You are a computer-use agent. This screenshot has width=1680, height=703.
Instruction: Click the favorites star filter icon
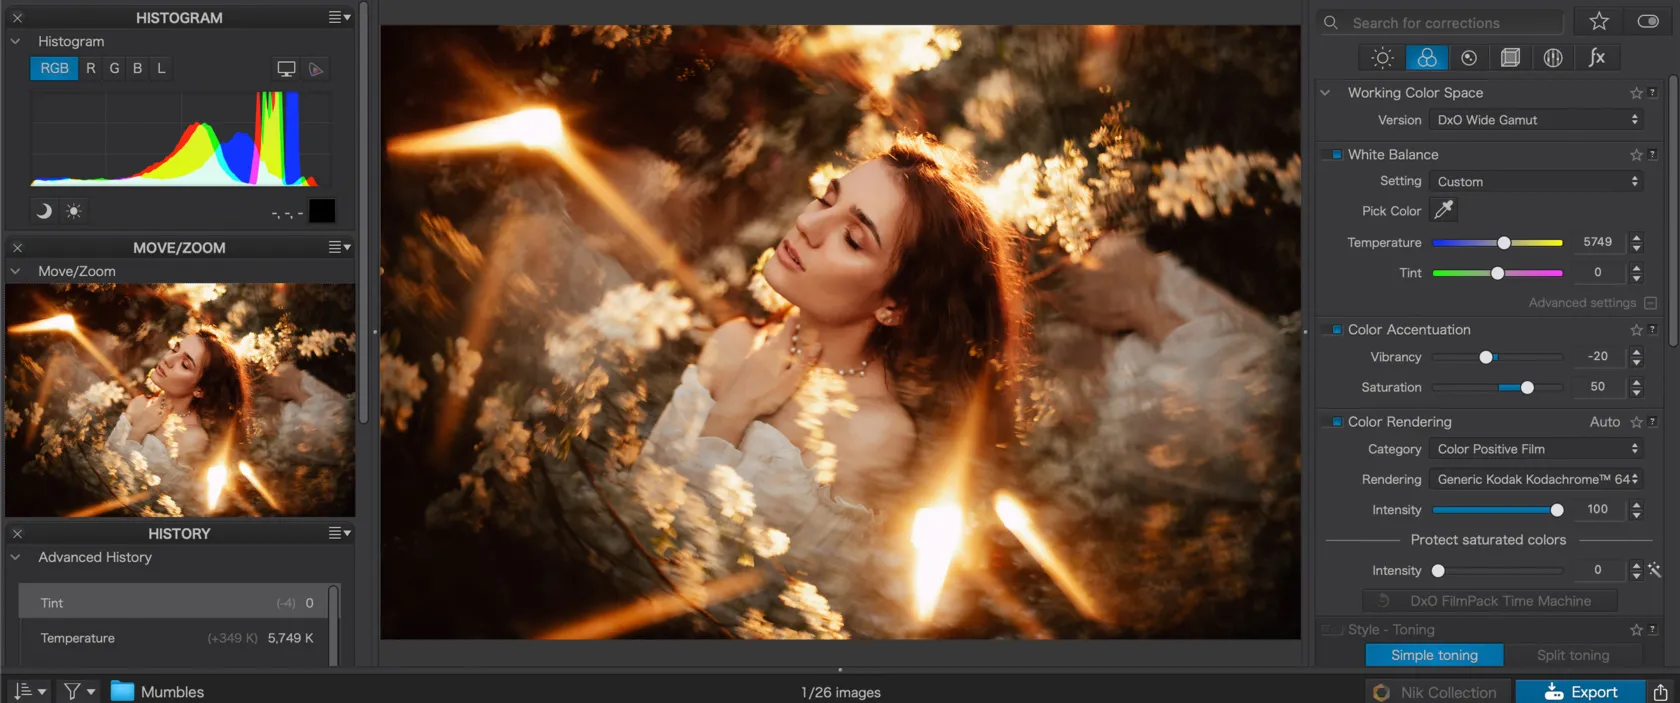pos(1598,22)
